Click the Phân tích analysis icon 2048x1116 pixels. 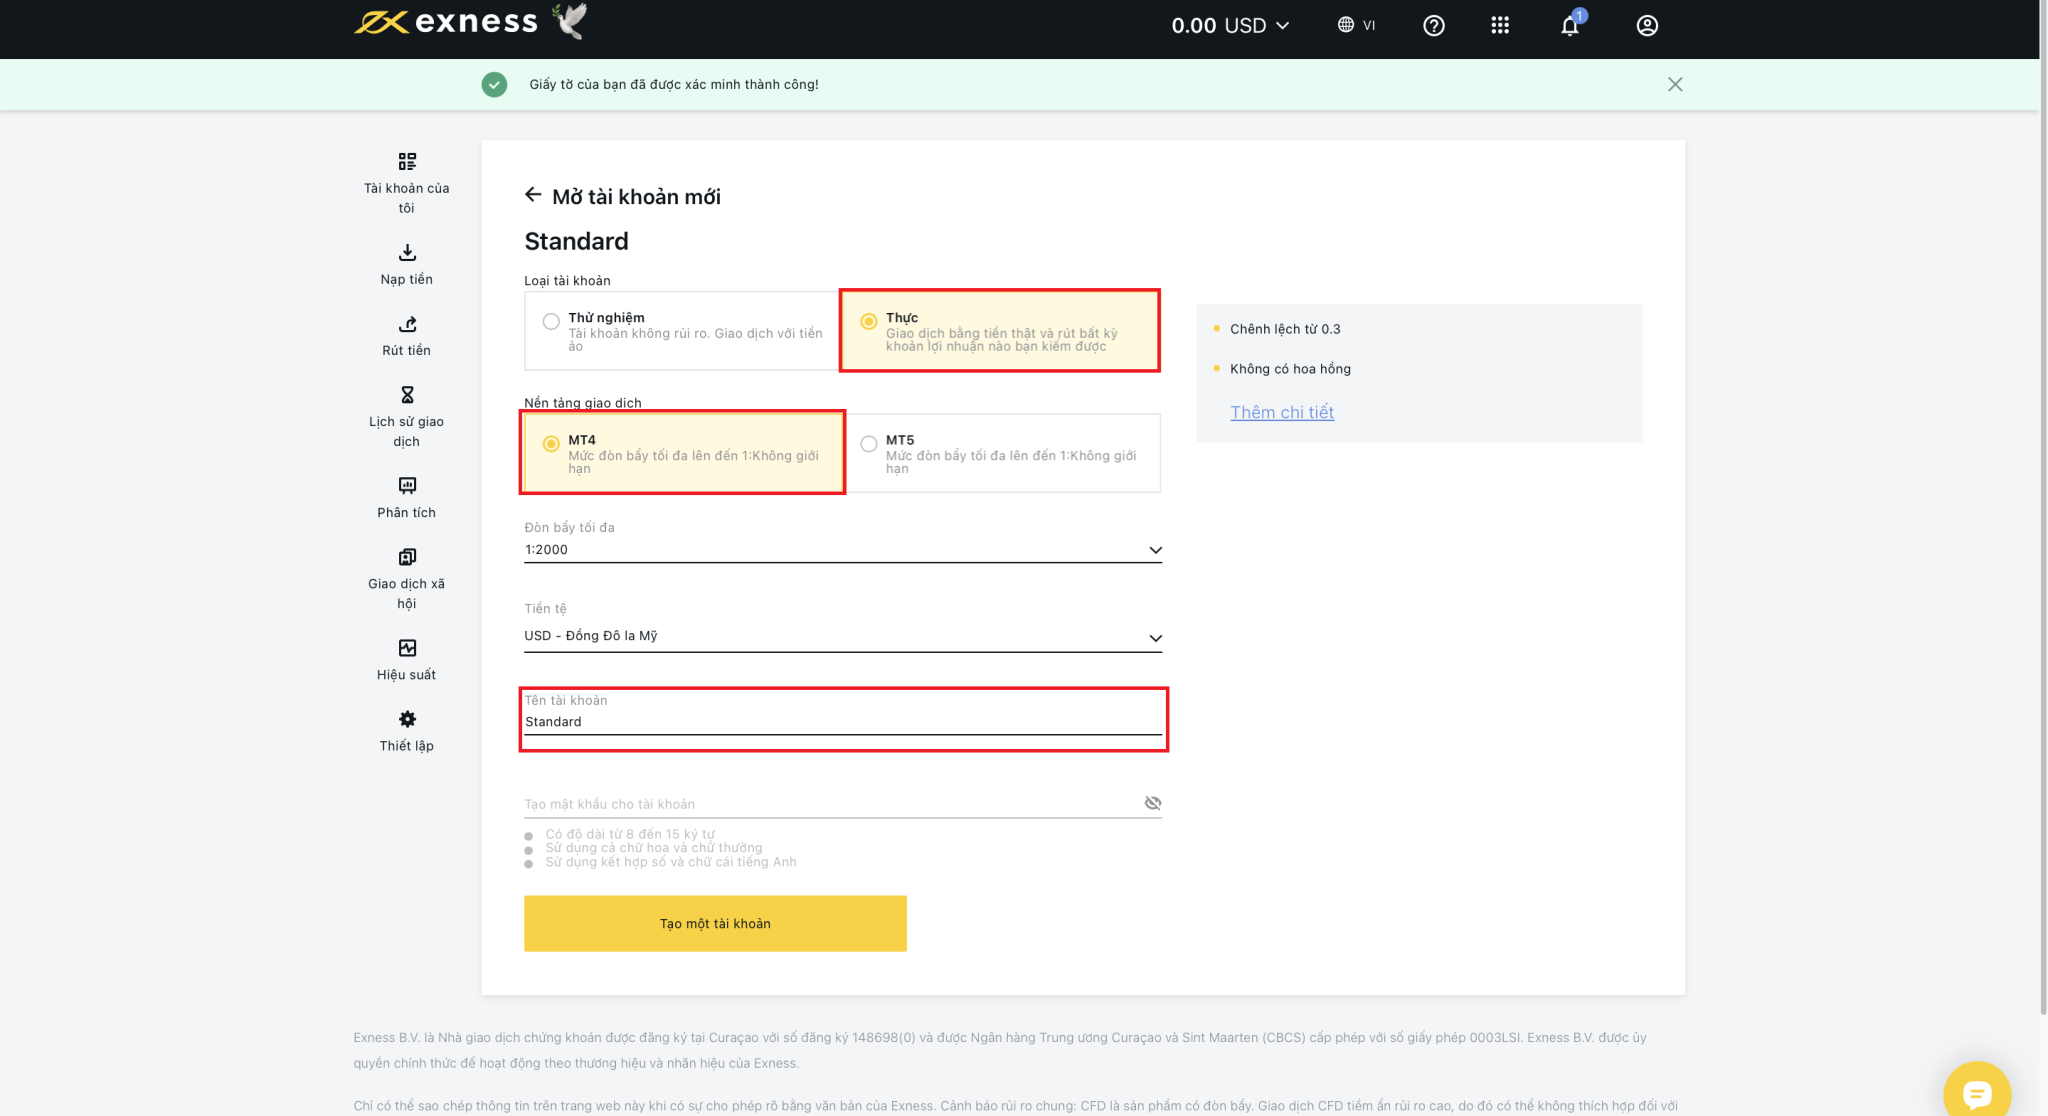407,486
